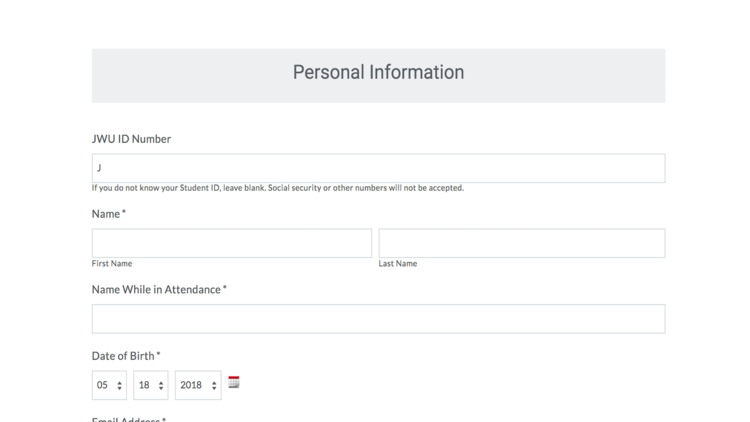Screen dimensions: 750x422
Task: Click the Last Name sublabel
Action: point(397,264)
